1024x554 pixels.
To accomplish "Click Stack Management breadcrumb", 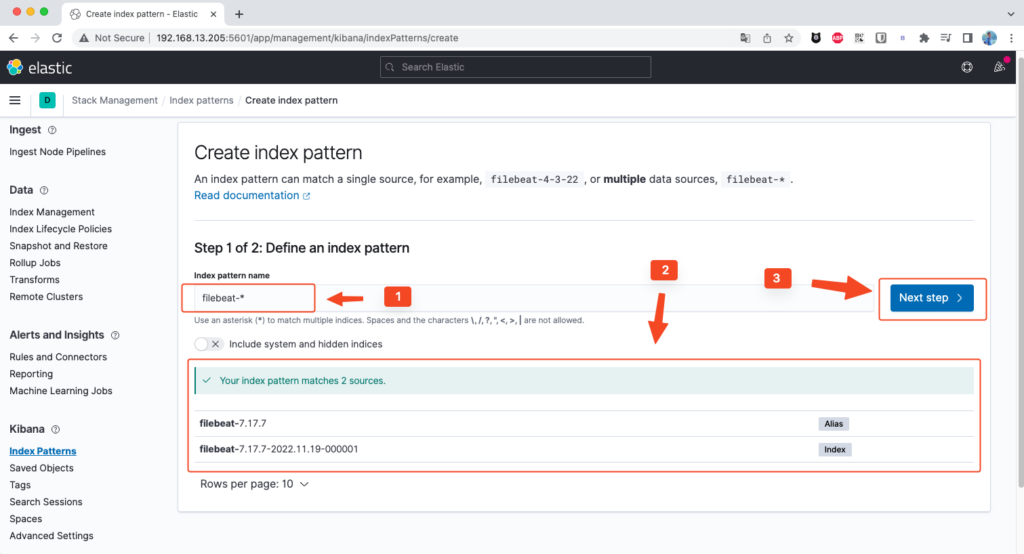I will click(x=114, y=100).
